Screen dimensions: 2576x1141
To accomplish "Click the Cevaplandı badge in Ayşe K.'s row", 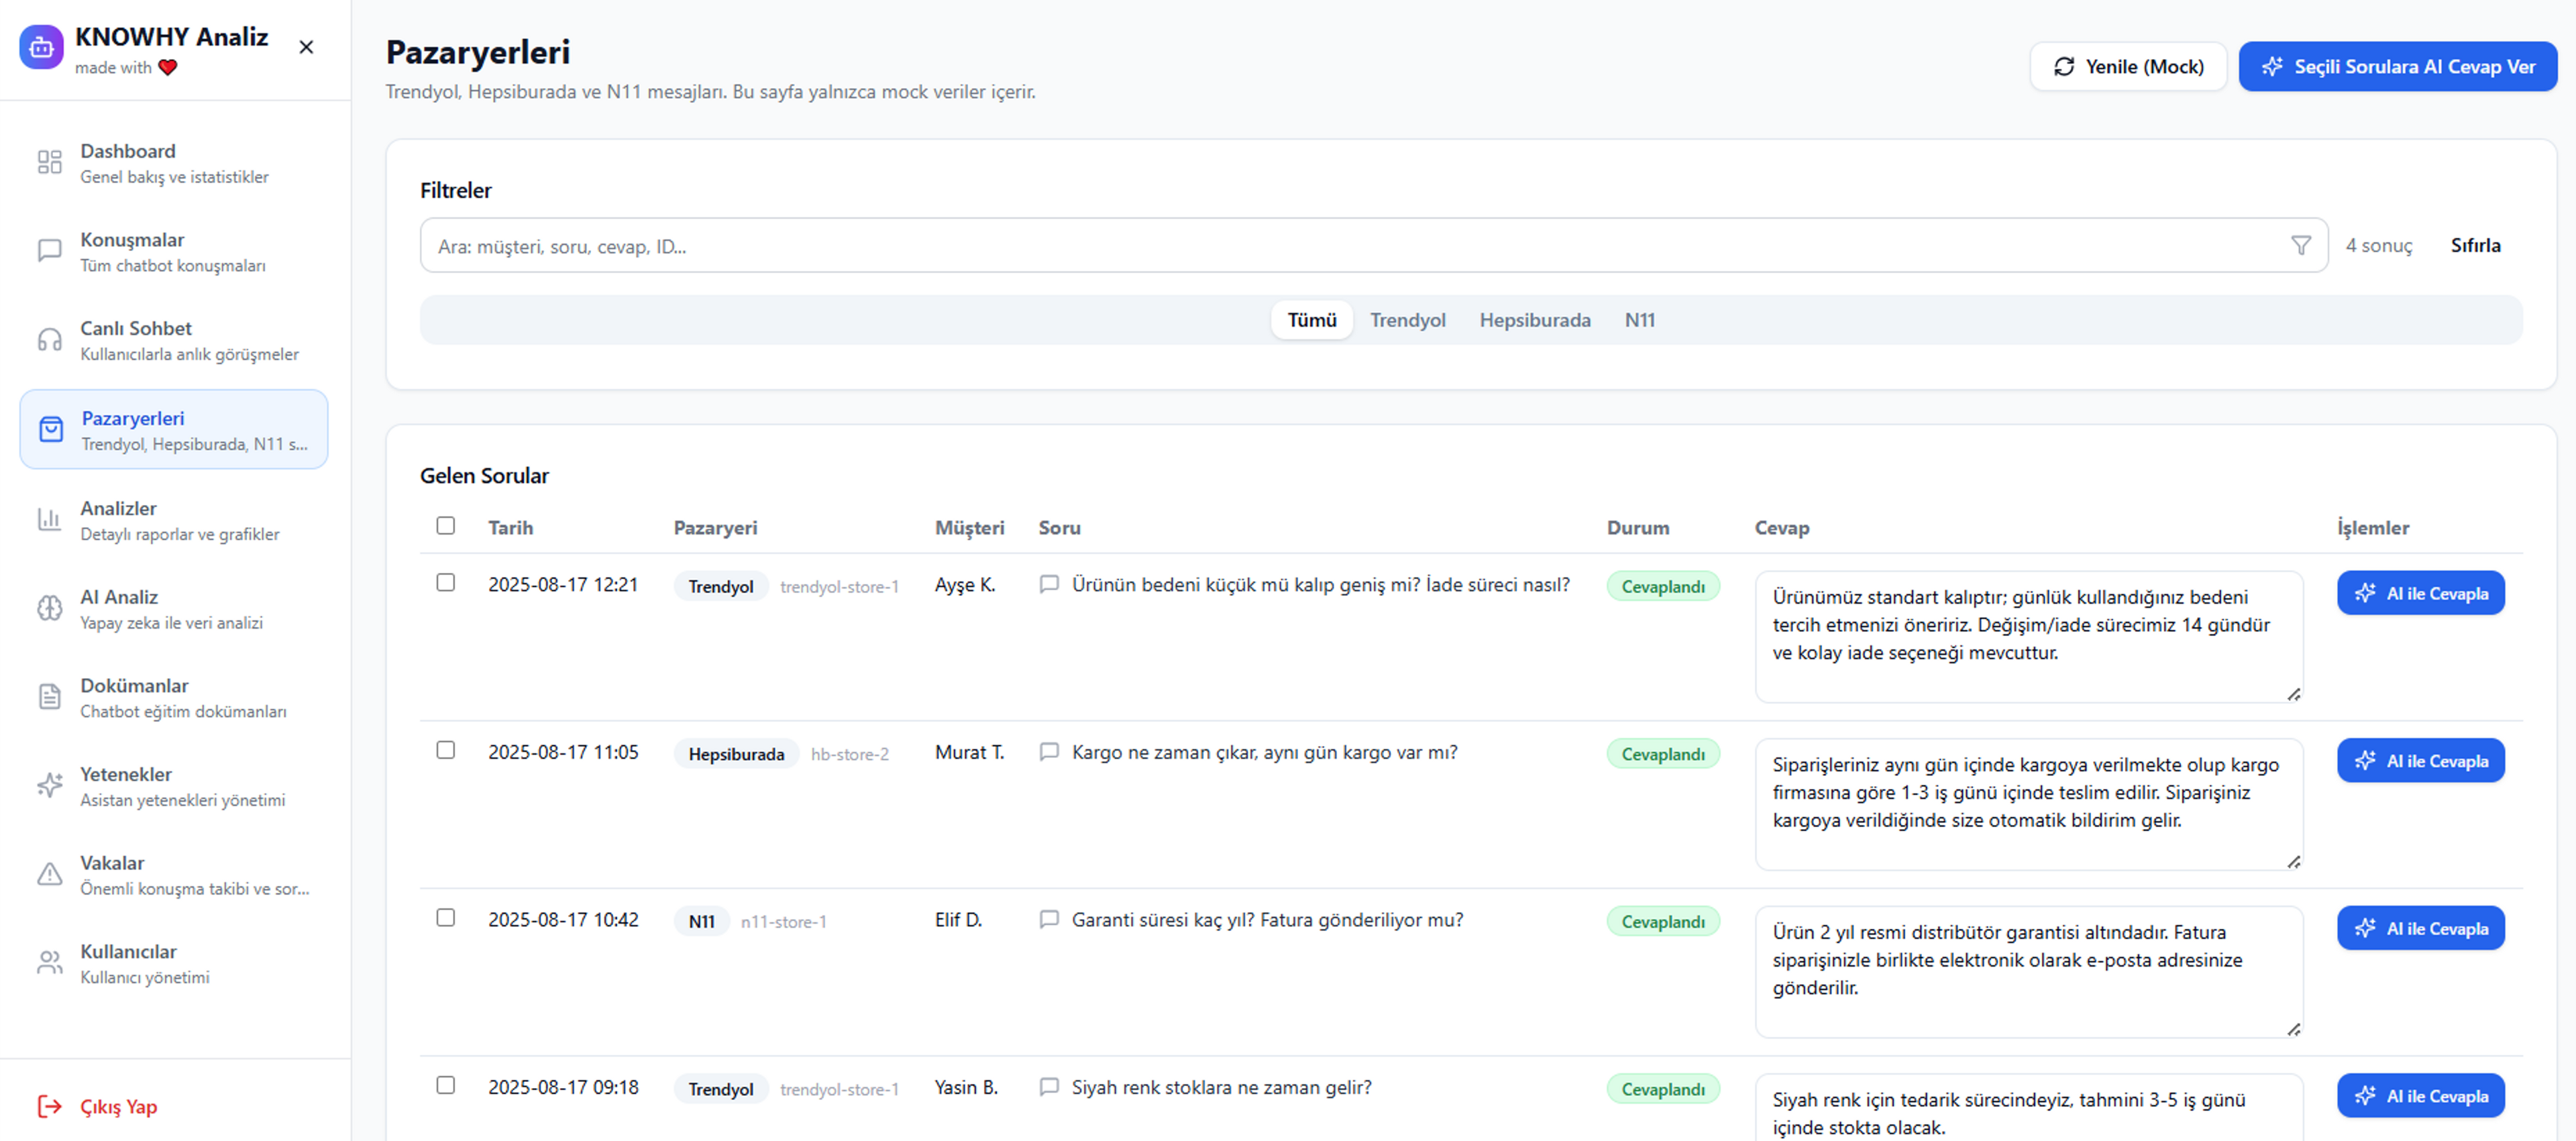I will 1662,586.
